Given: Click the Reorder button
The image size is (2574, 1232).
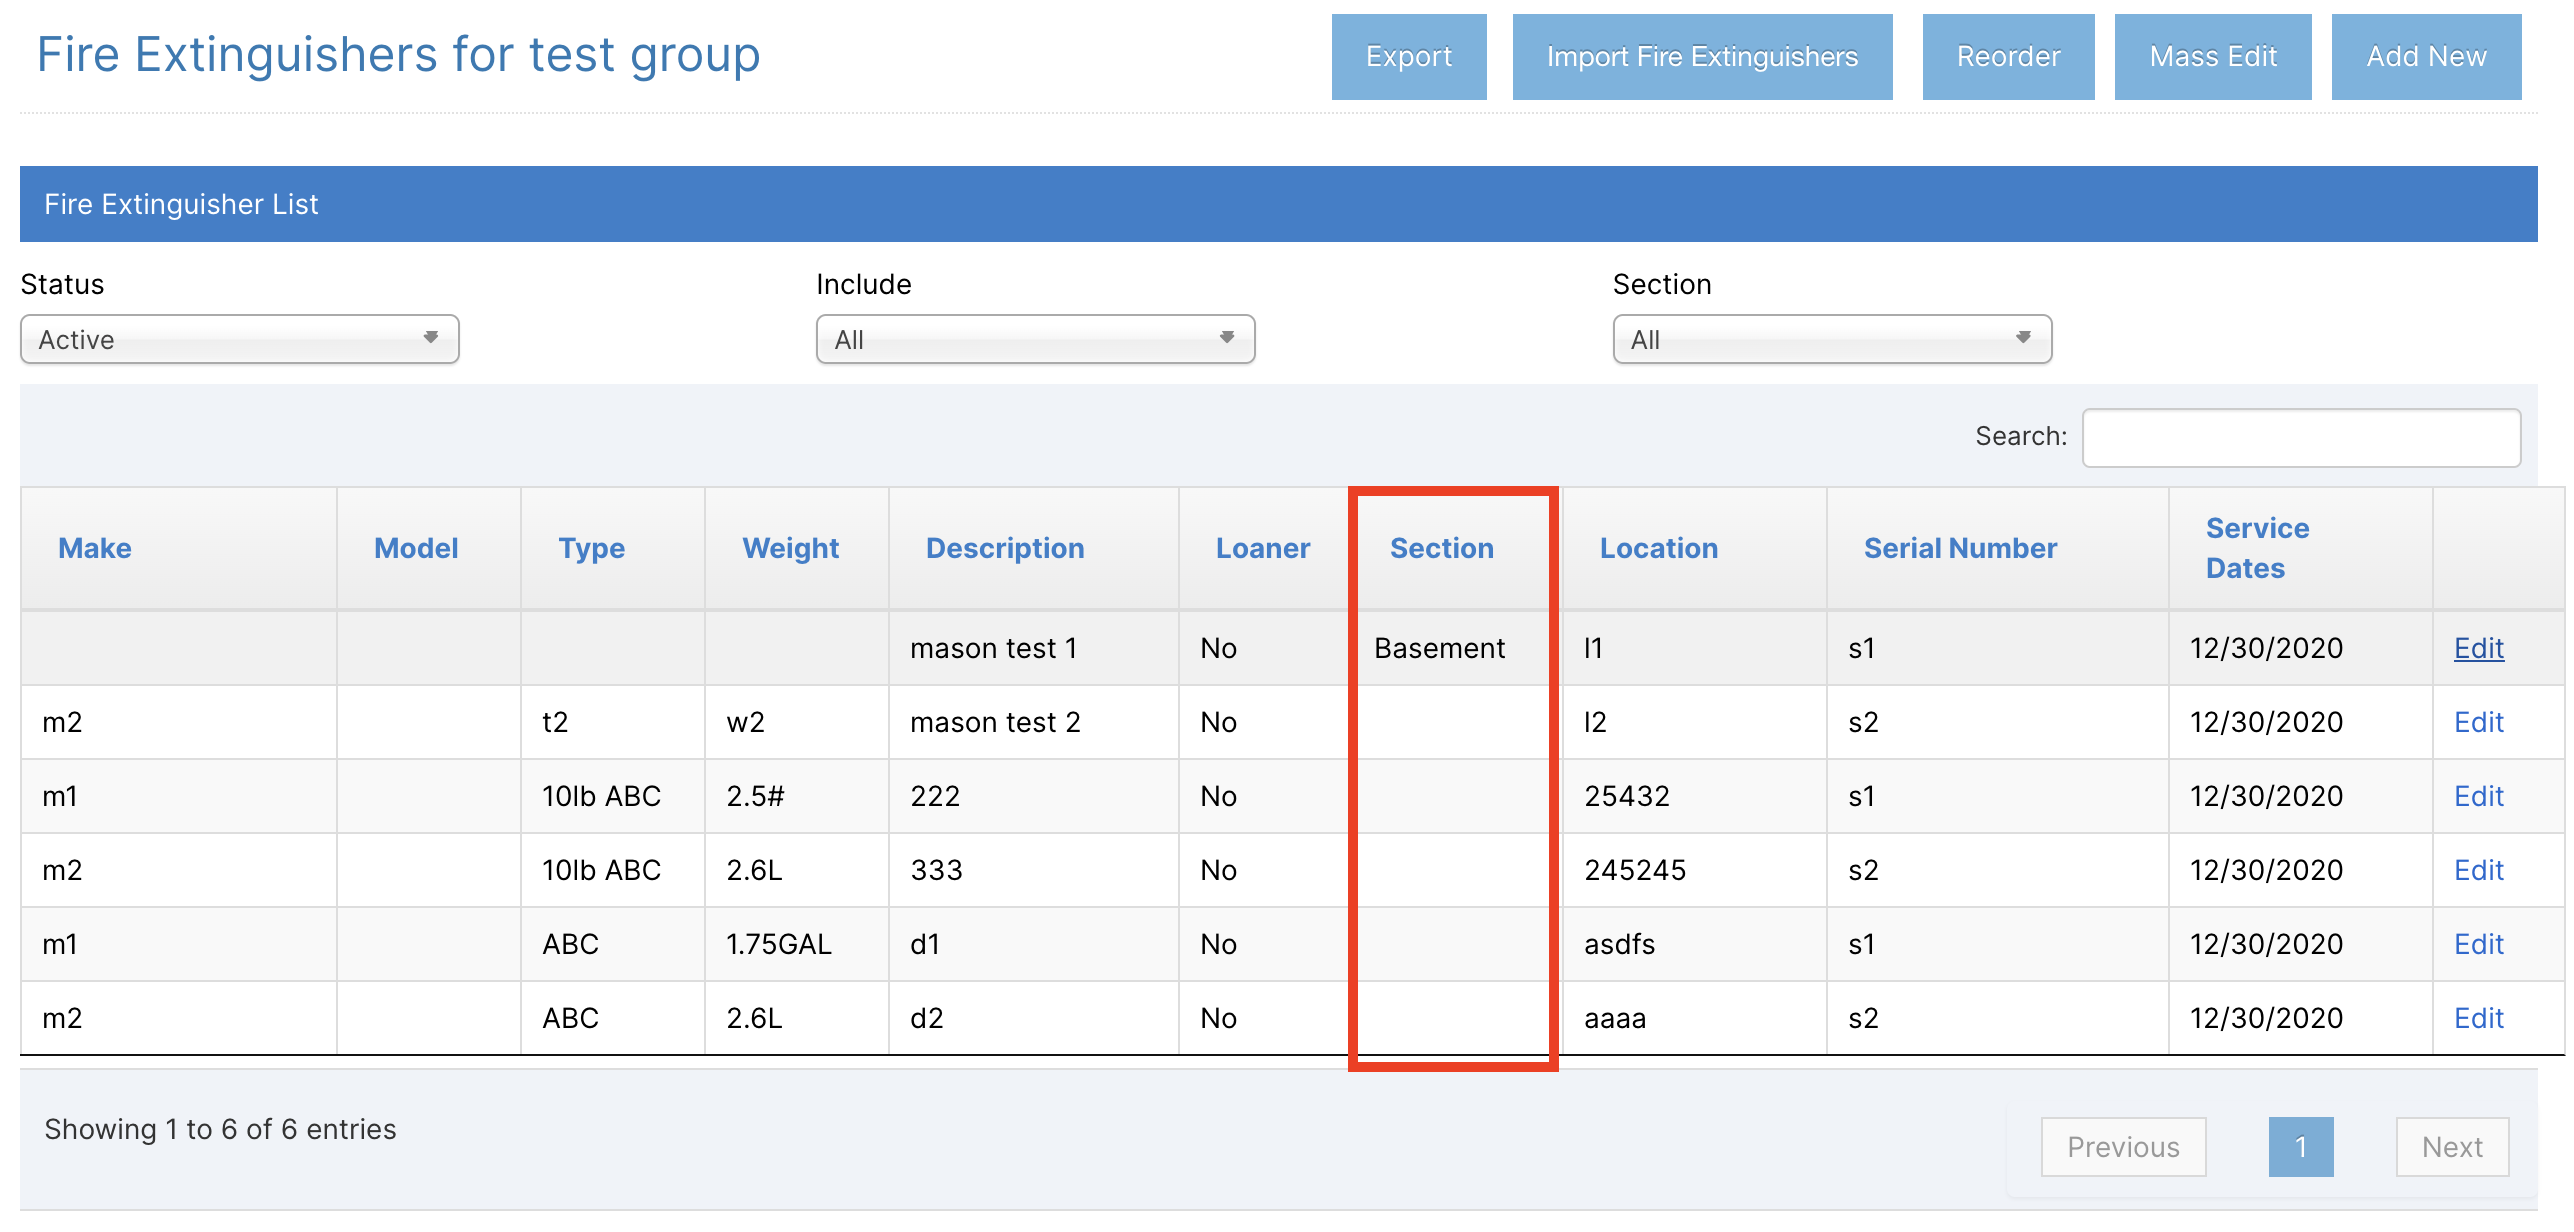Looking at the screenshot, I should 2007,57.
